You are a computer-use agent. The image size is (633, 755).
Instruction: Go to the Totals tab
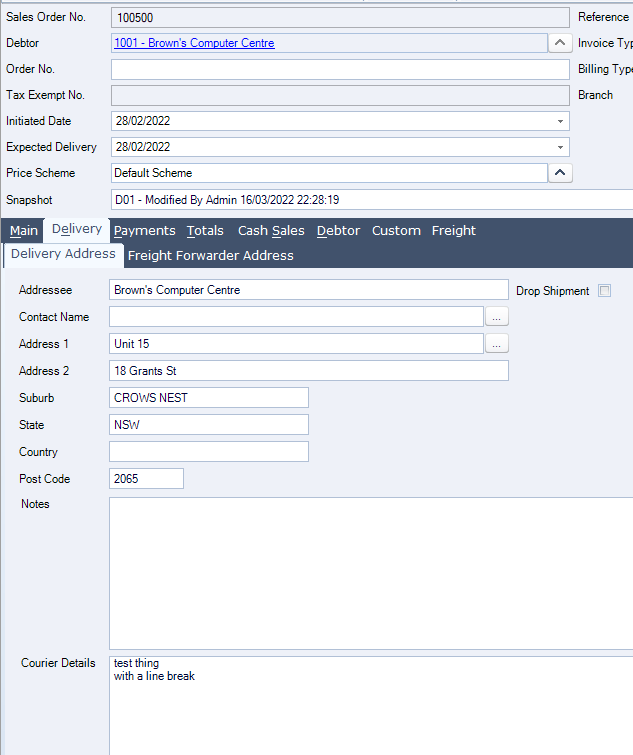coord(205,231)
